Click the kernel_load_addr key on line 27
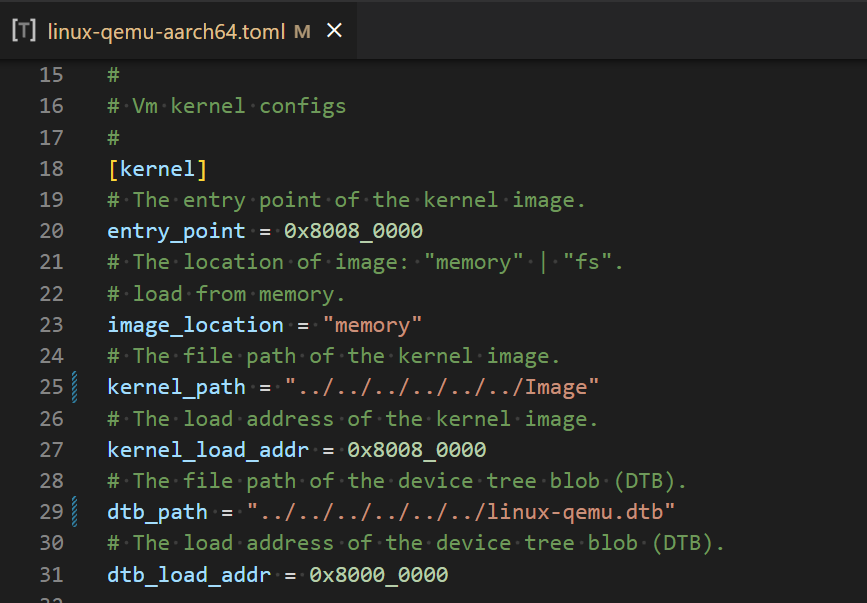 [x=208, y=450]
